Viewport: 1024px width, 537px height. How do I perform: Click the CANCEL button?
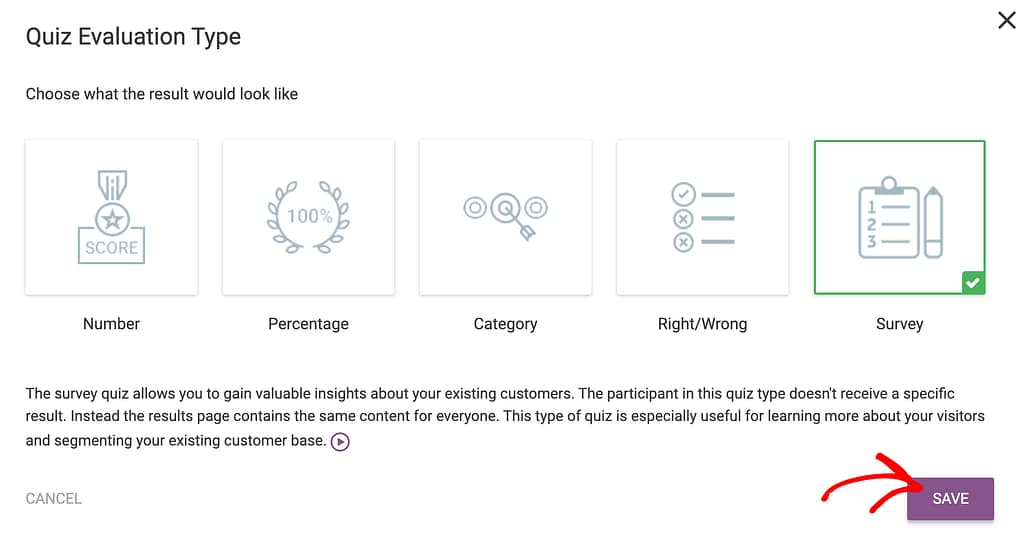pyautogui.click(x=54, y=498)
